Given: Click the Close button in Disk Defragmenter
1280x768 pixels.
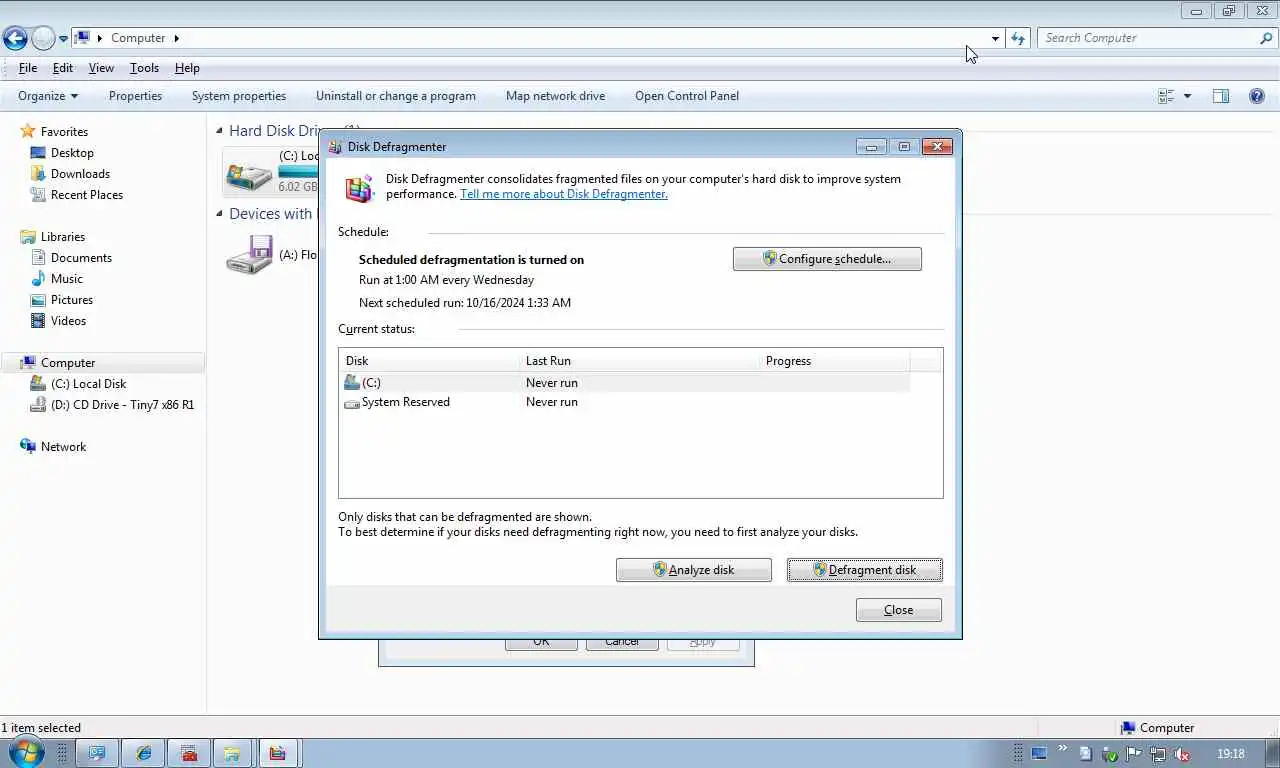Looking at the screenshot, I should coord(899,610).
